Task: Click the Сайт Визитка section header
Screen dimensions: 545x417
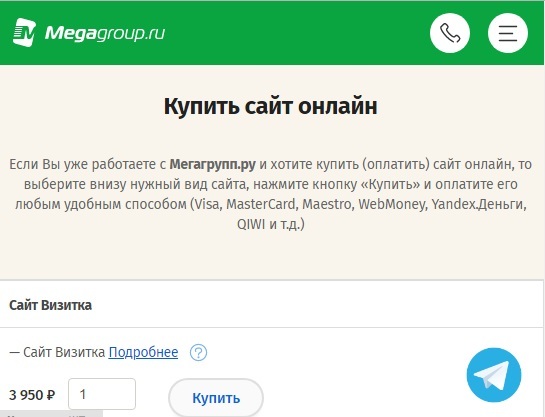Action: [50, 305]
